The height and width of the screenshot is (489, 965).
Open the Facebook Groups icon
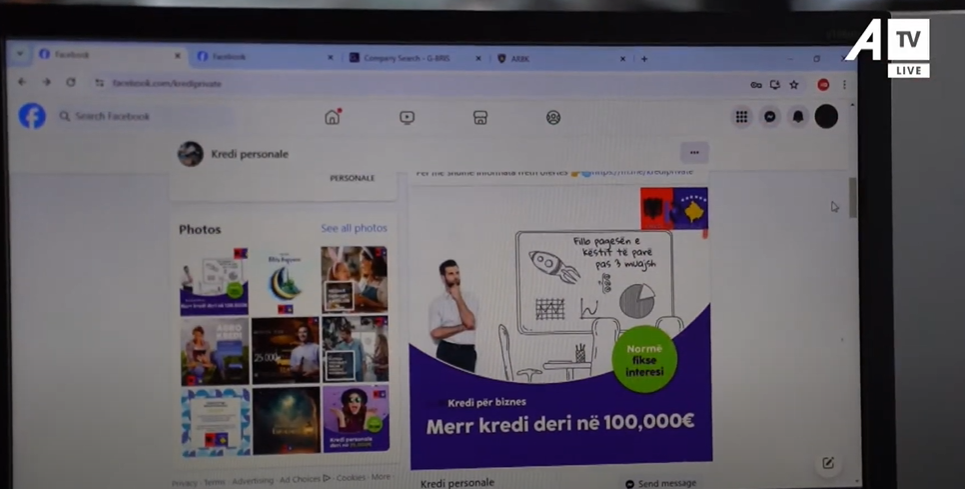click(553, 117)
